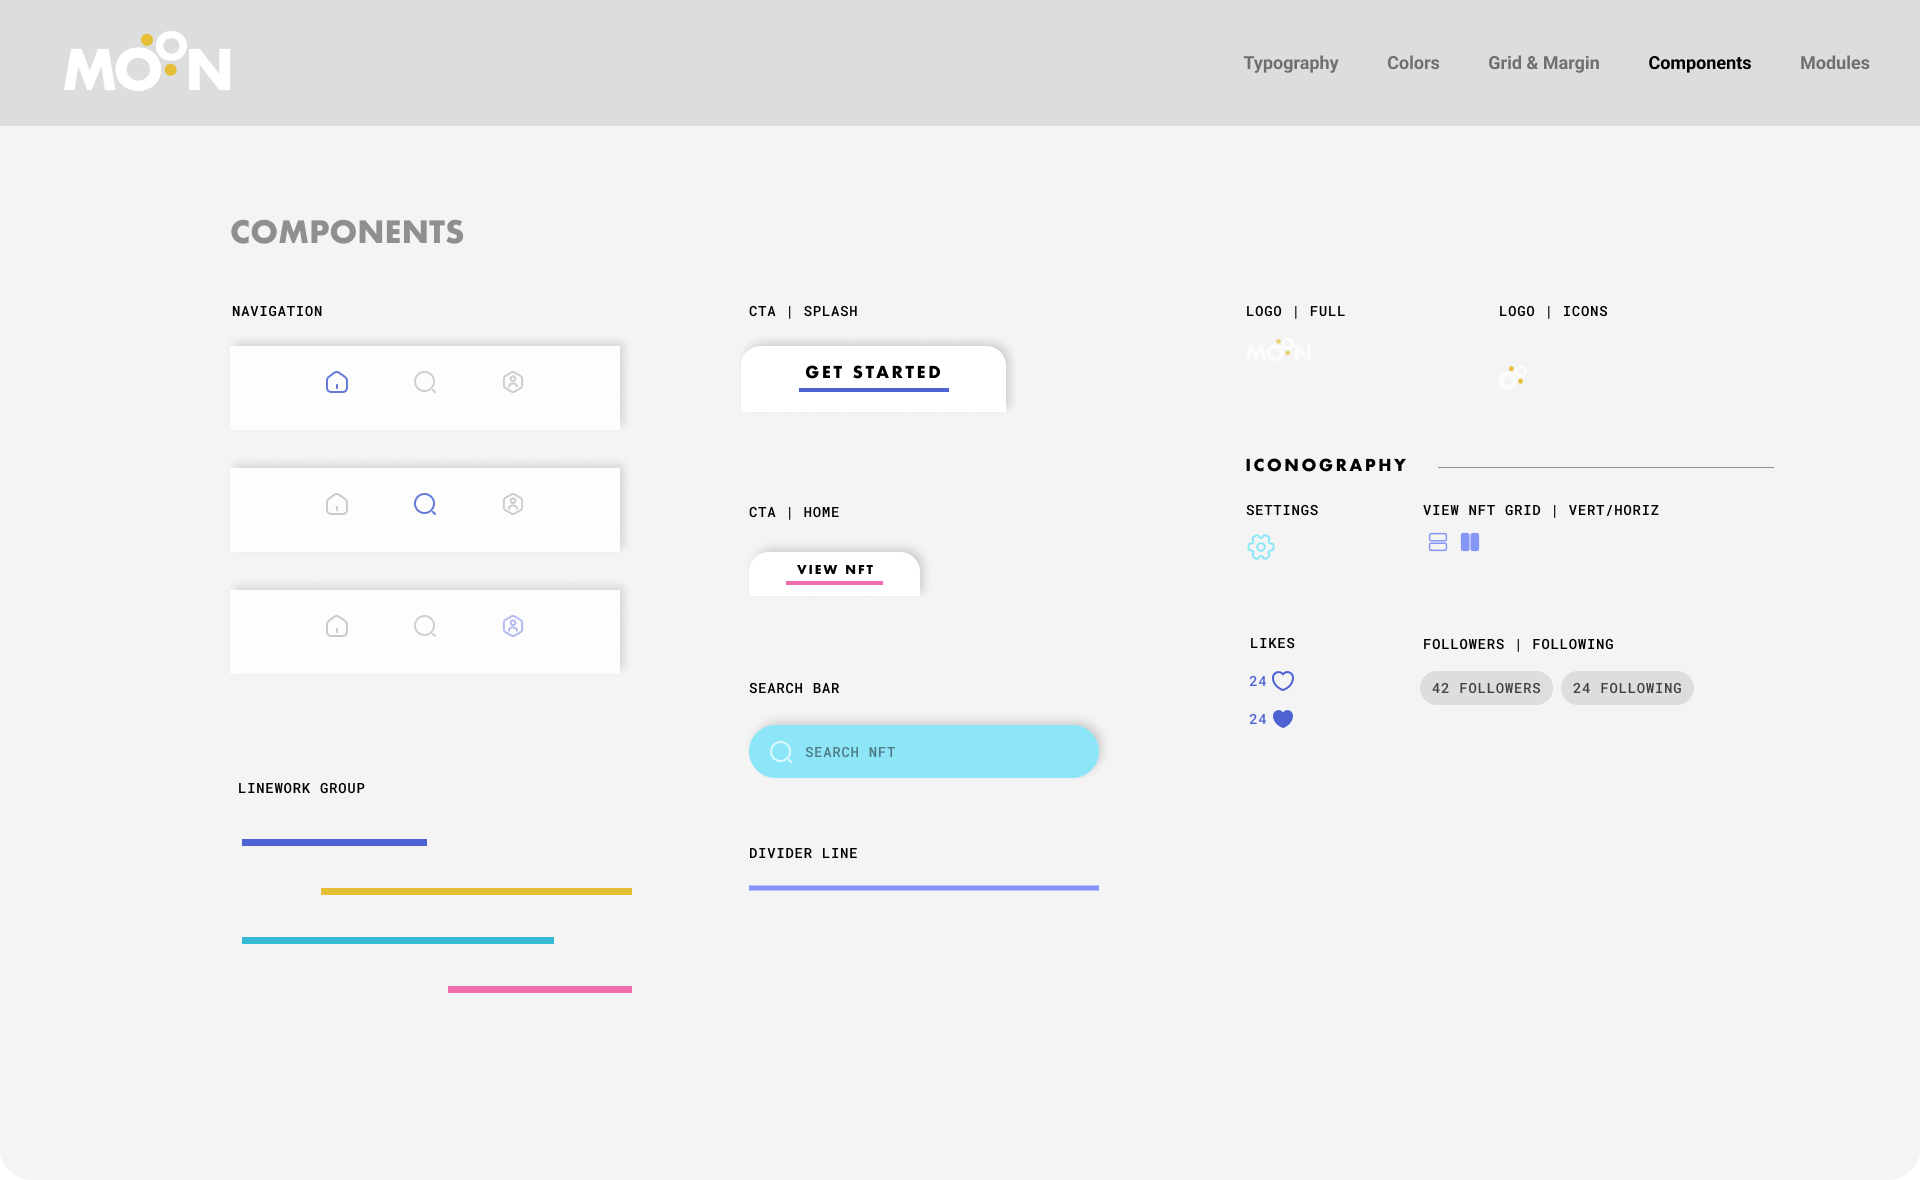Switch to the Modules tab
The height and width of the screenshot is (1180, 1920).
pyautogui.click(x=1834, y=63)
